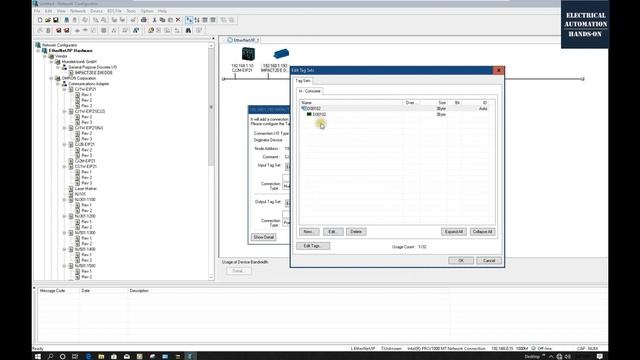Collapse the CS1W-EIP21 tree node
Screen dimensions: 640x360
[64, 167]
